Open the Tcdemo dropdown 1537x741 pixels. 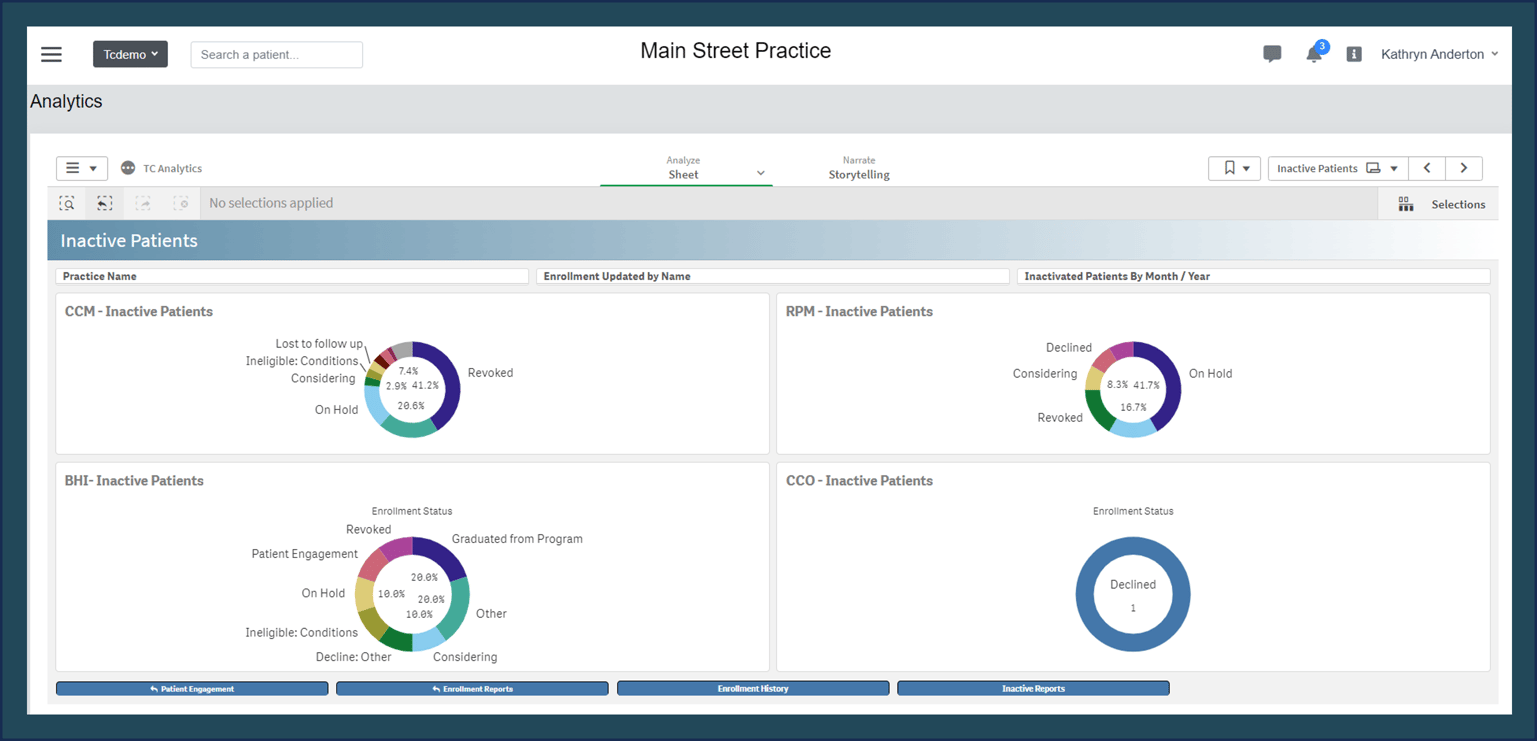point(130,54)
